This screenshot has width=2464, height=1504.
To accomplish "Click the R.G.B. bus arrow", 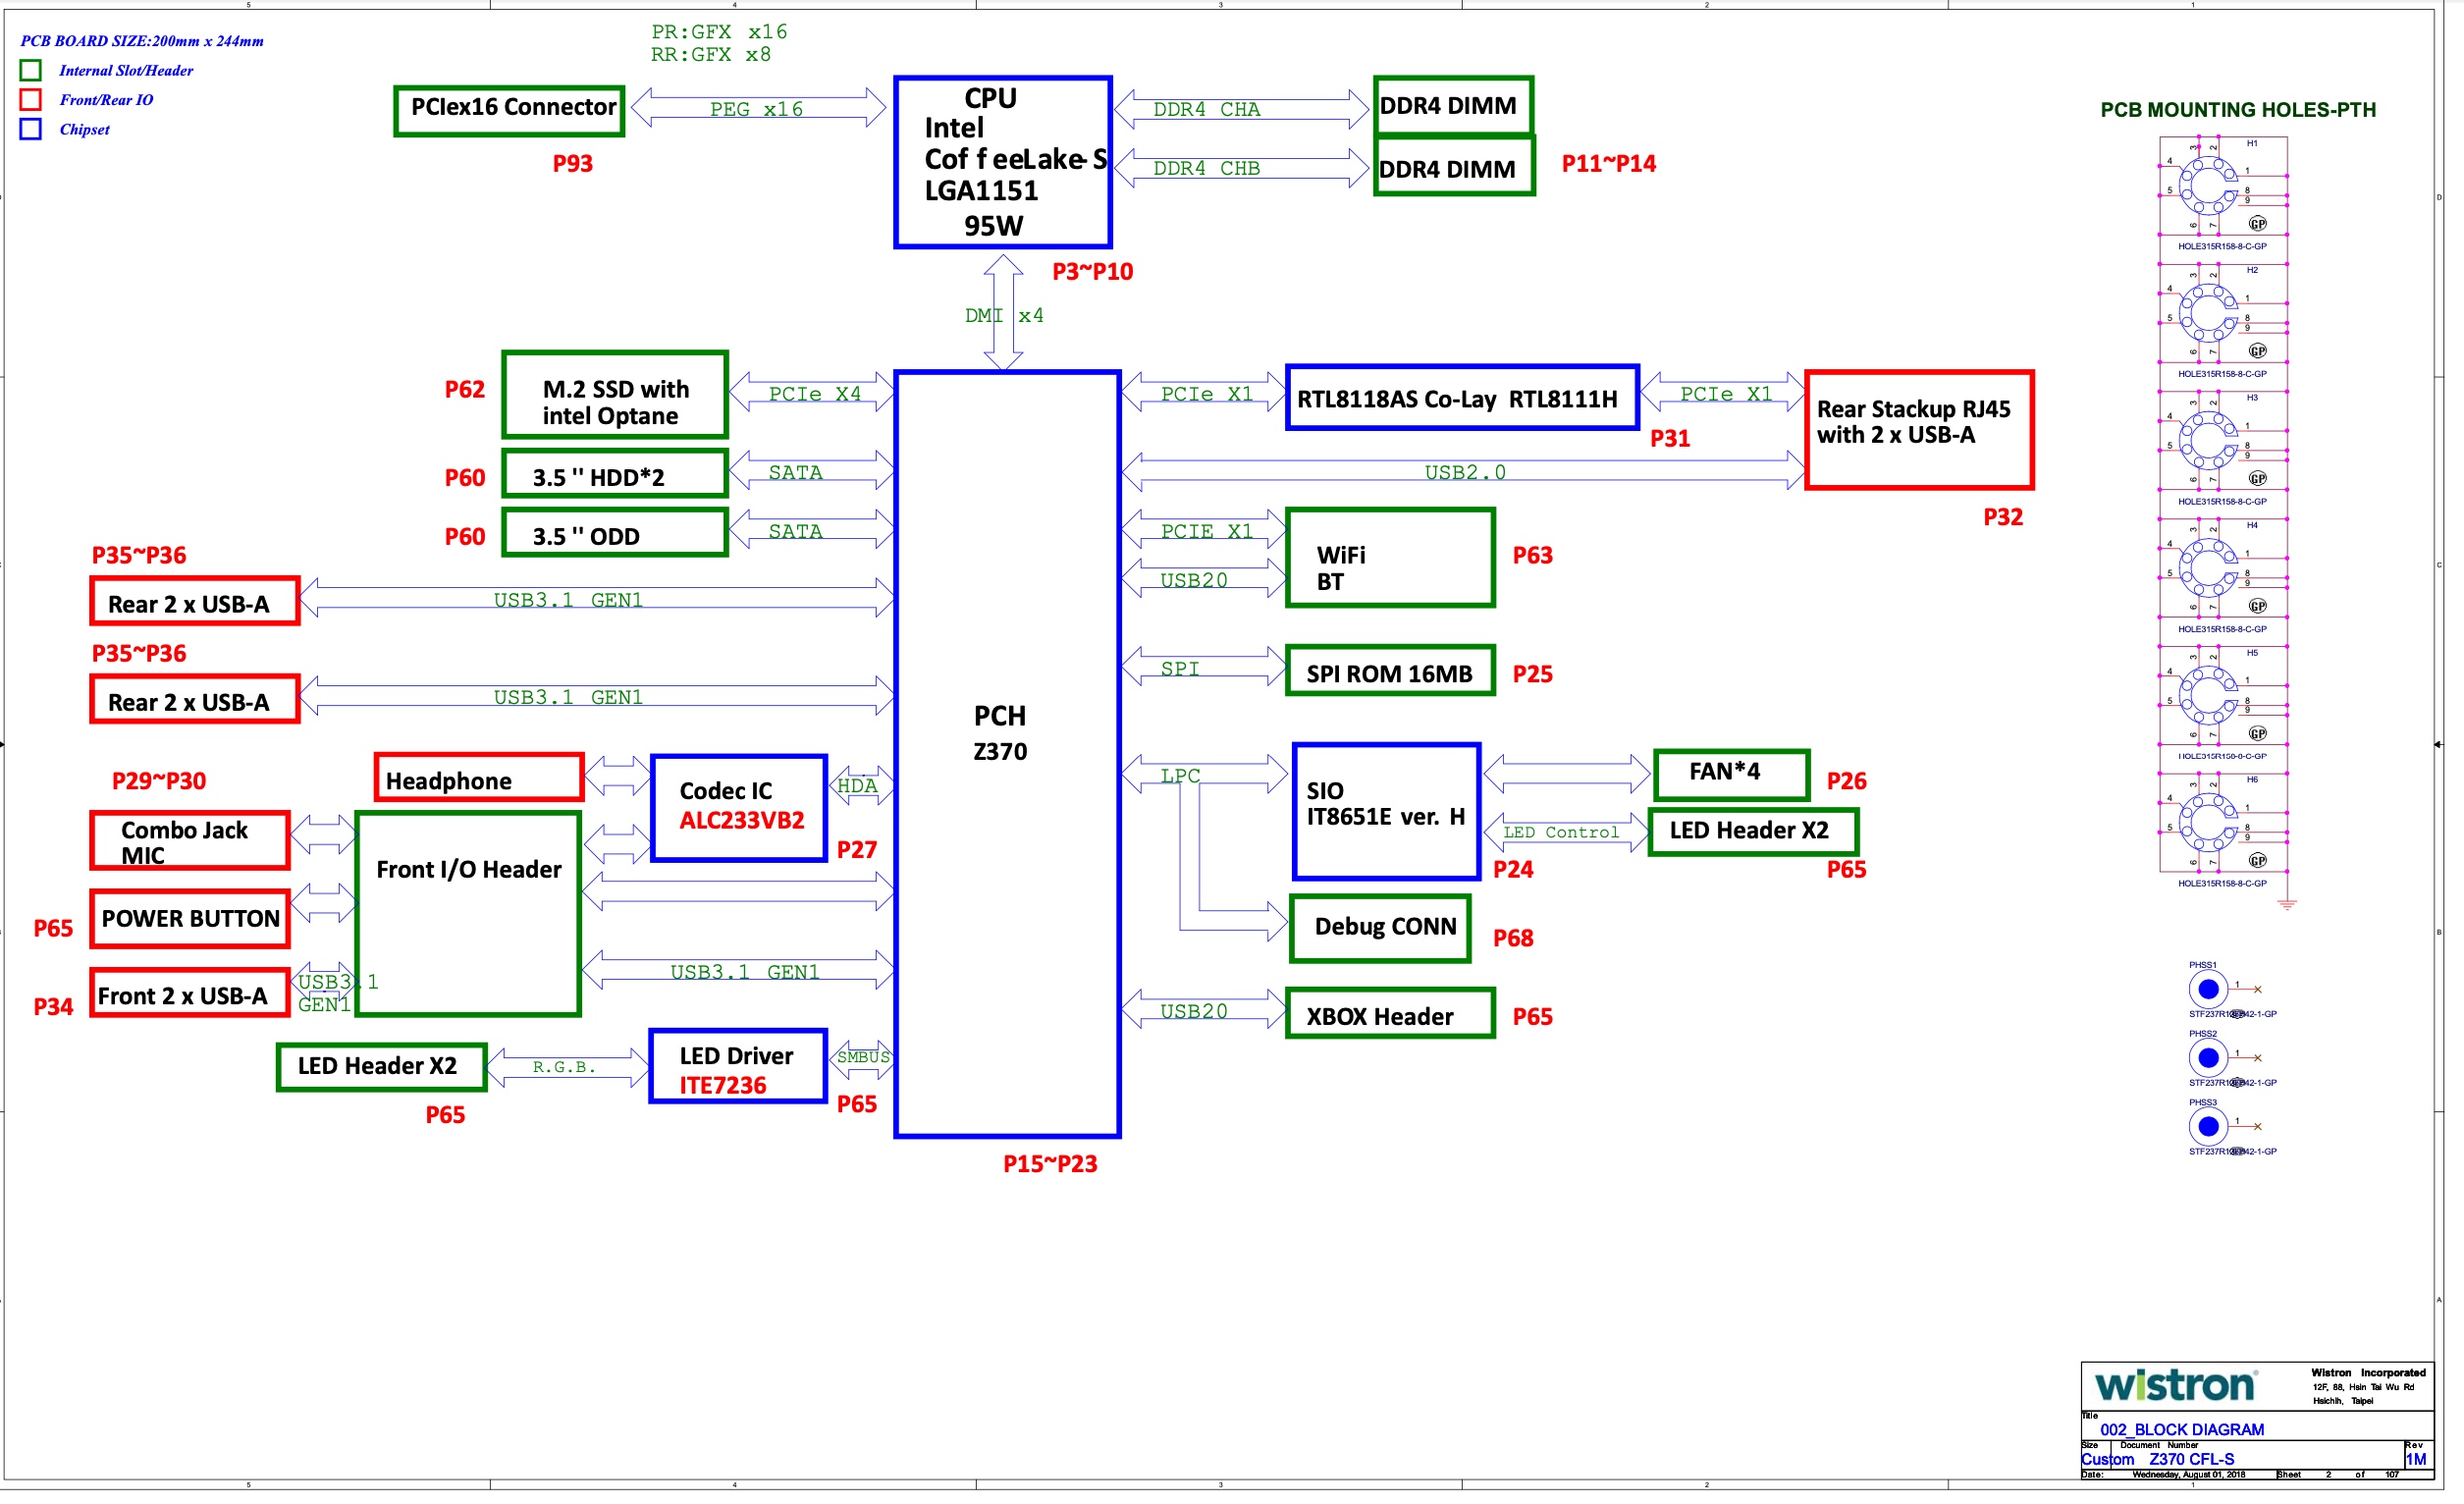I will coord(568,1066).
